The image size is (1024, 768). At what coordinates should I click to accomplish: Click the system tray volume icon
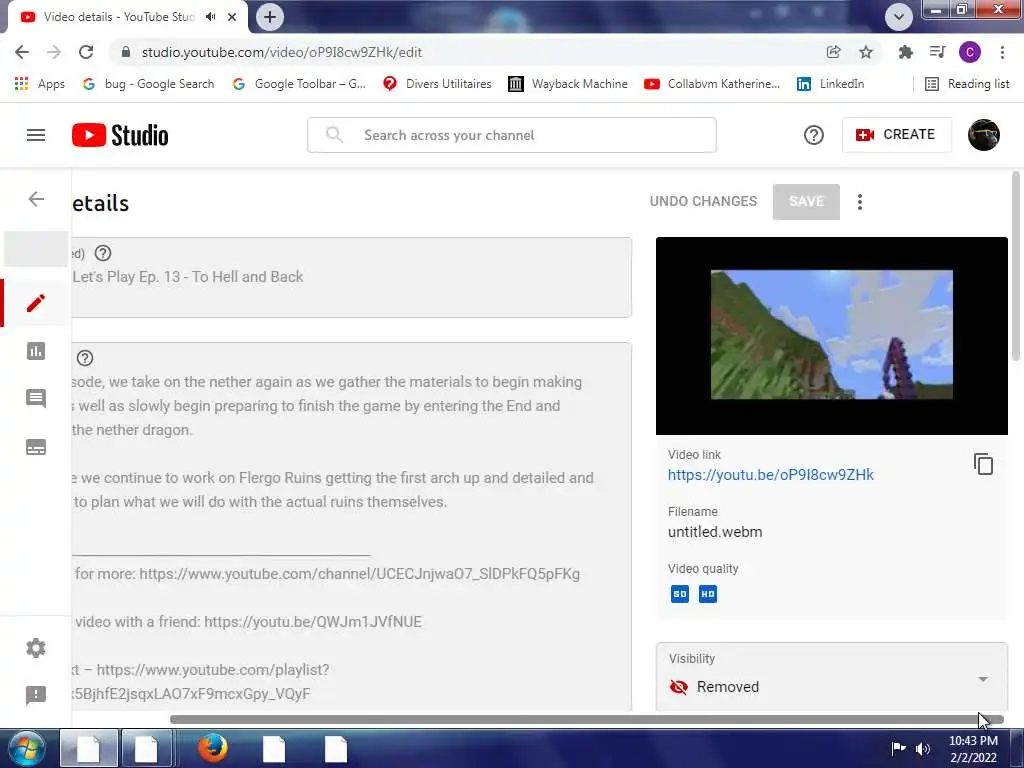click(x=923, y=749)
